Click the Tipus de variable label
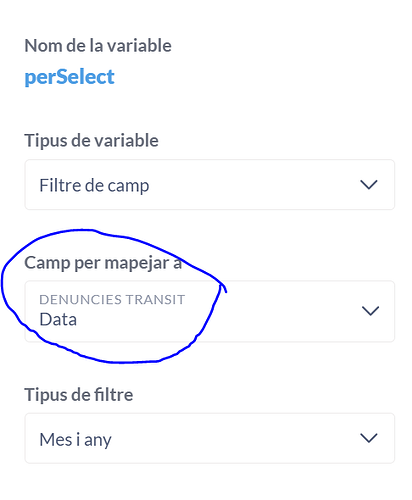This screenshot has height=500, width=412. (91, 141)
